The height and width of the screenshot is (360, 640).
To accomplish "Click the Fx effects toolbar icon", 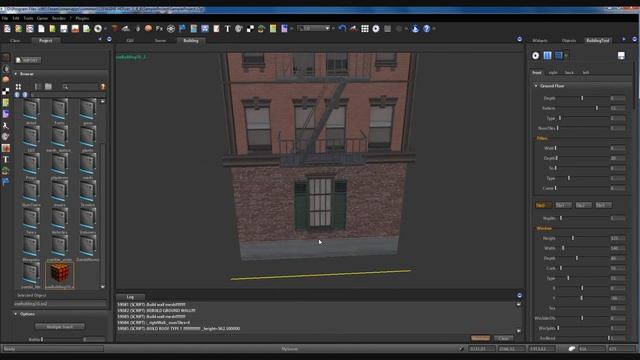I will pos(159,29).
